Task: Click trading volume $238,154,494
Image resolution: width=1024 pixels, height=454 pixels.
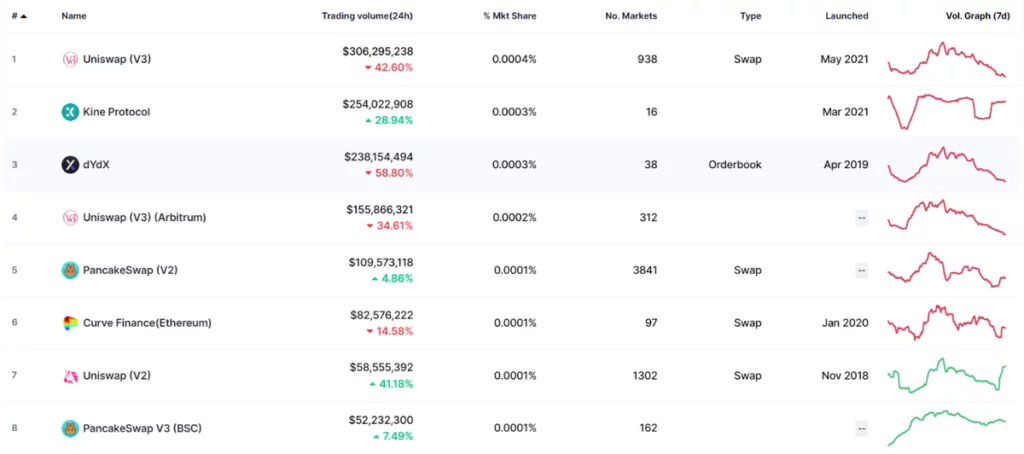Action: [x=378, y=157]
